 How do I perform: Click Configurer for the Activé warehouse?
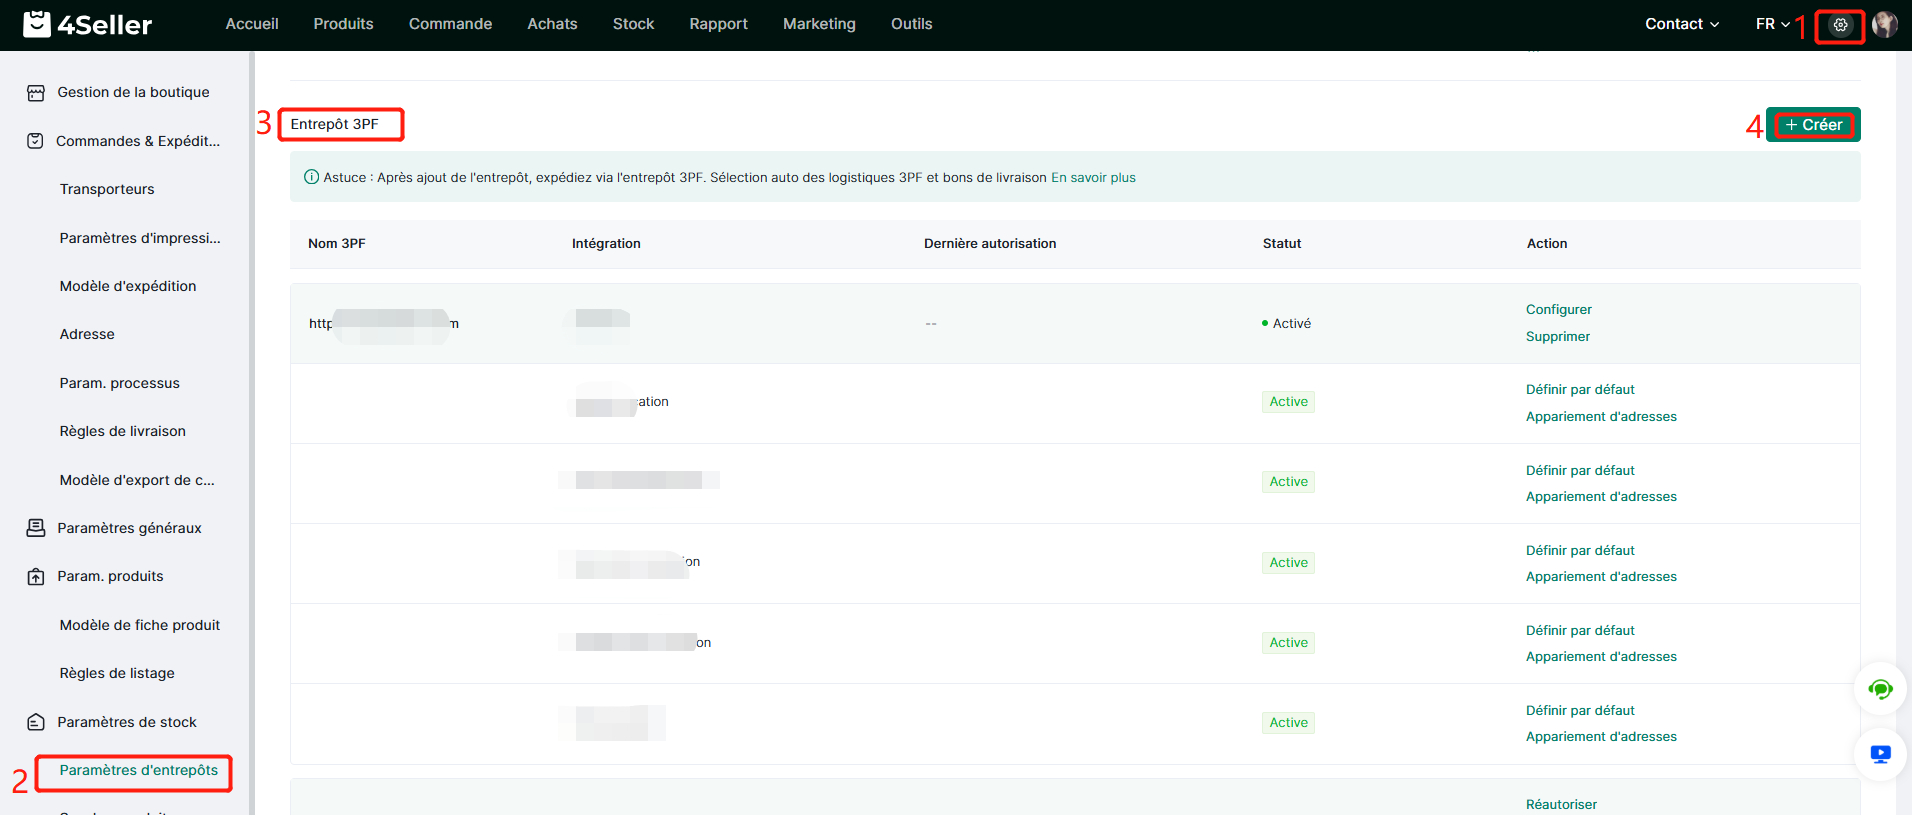[x=1558, y=310]
